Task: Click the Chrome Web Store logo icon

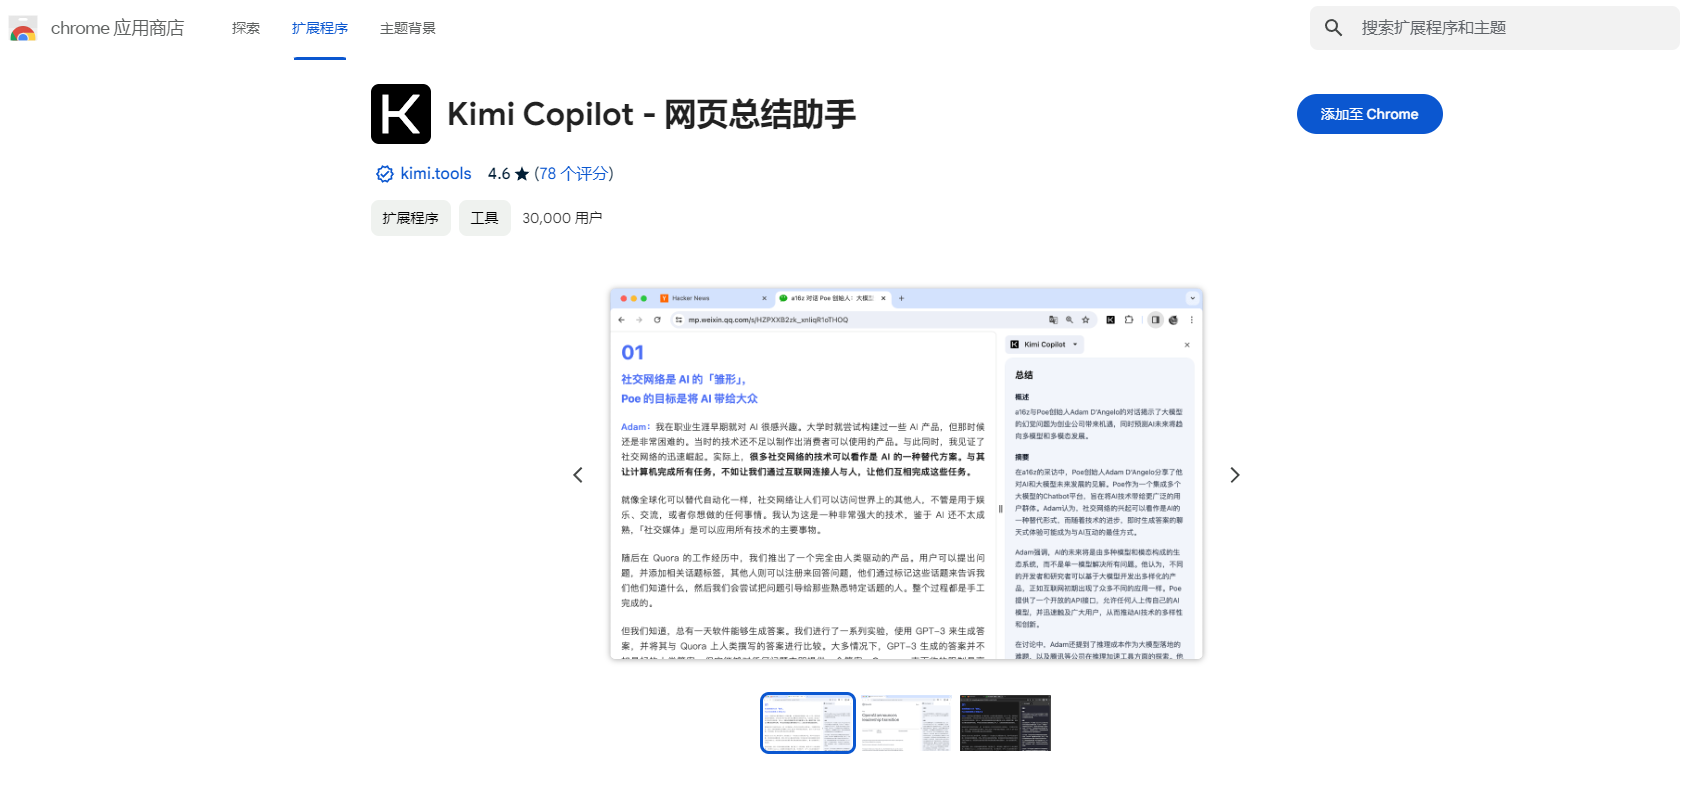Action: coord(23,28)
